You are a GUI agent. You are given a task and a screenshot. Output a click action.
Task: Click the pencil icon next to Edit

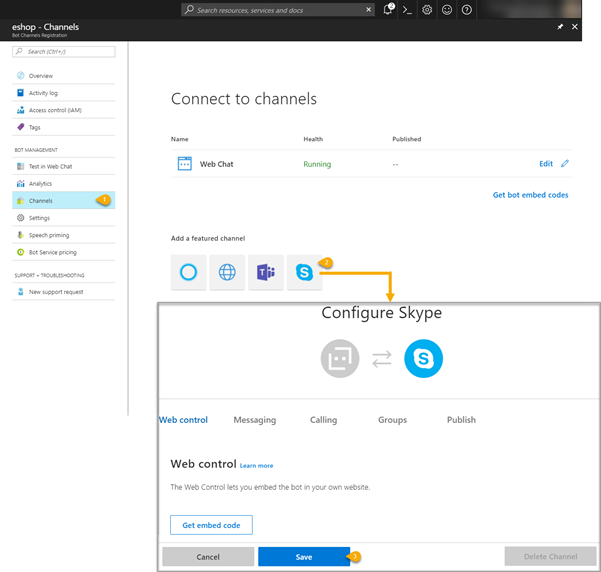click(x=565, y=164)
